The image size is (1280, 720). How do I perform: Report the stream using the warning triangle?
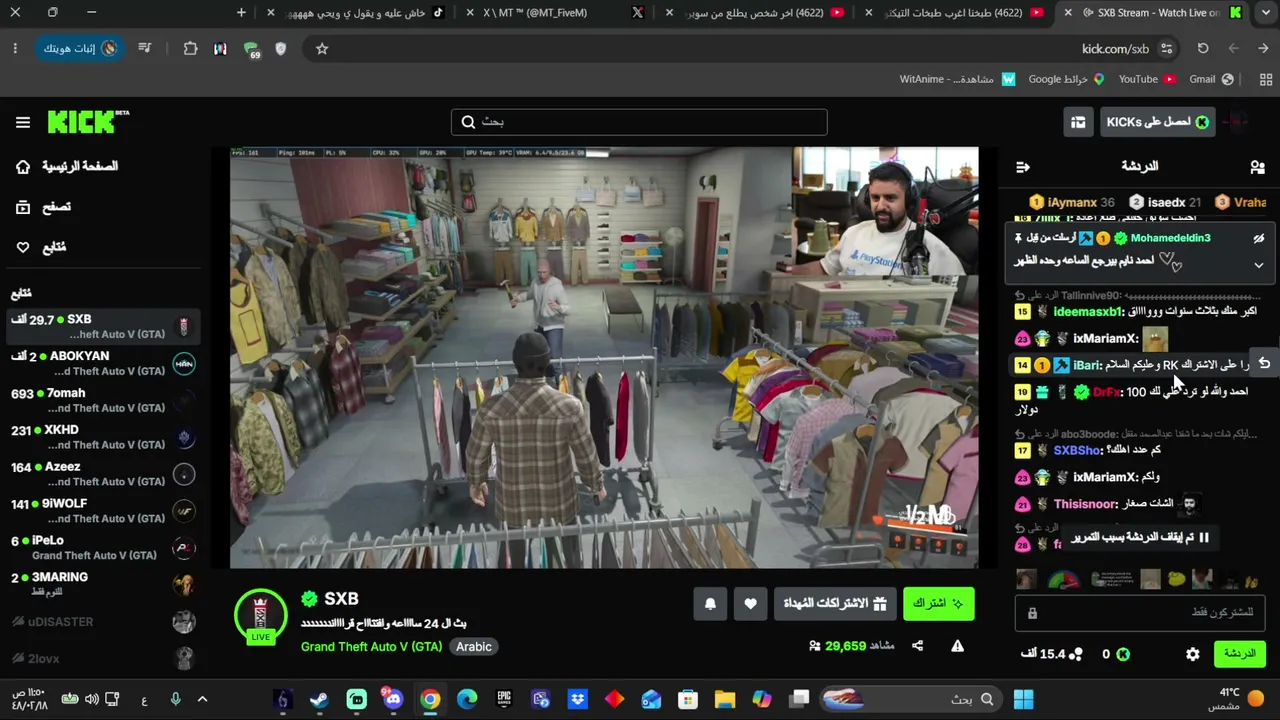click(957, 646)
